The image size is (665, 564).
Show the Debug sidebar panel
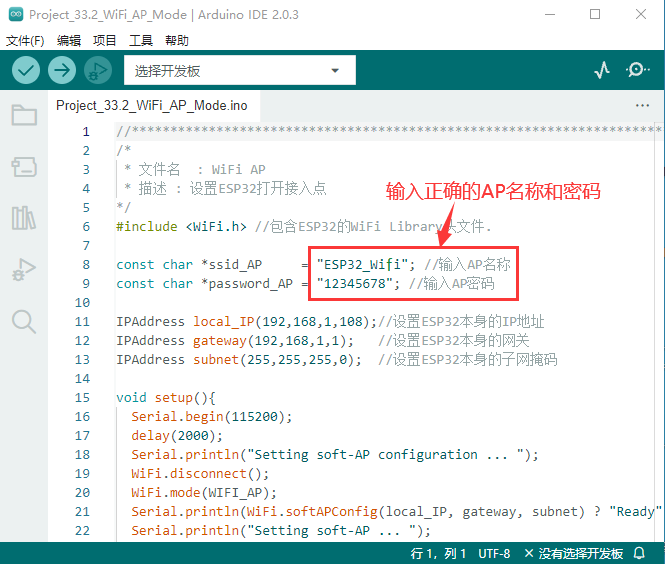click(24, 269)
